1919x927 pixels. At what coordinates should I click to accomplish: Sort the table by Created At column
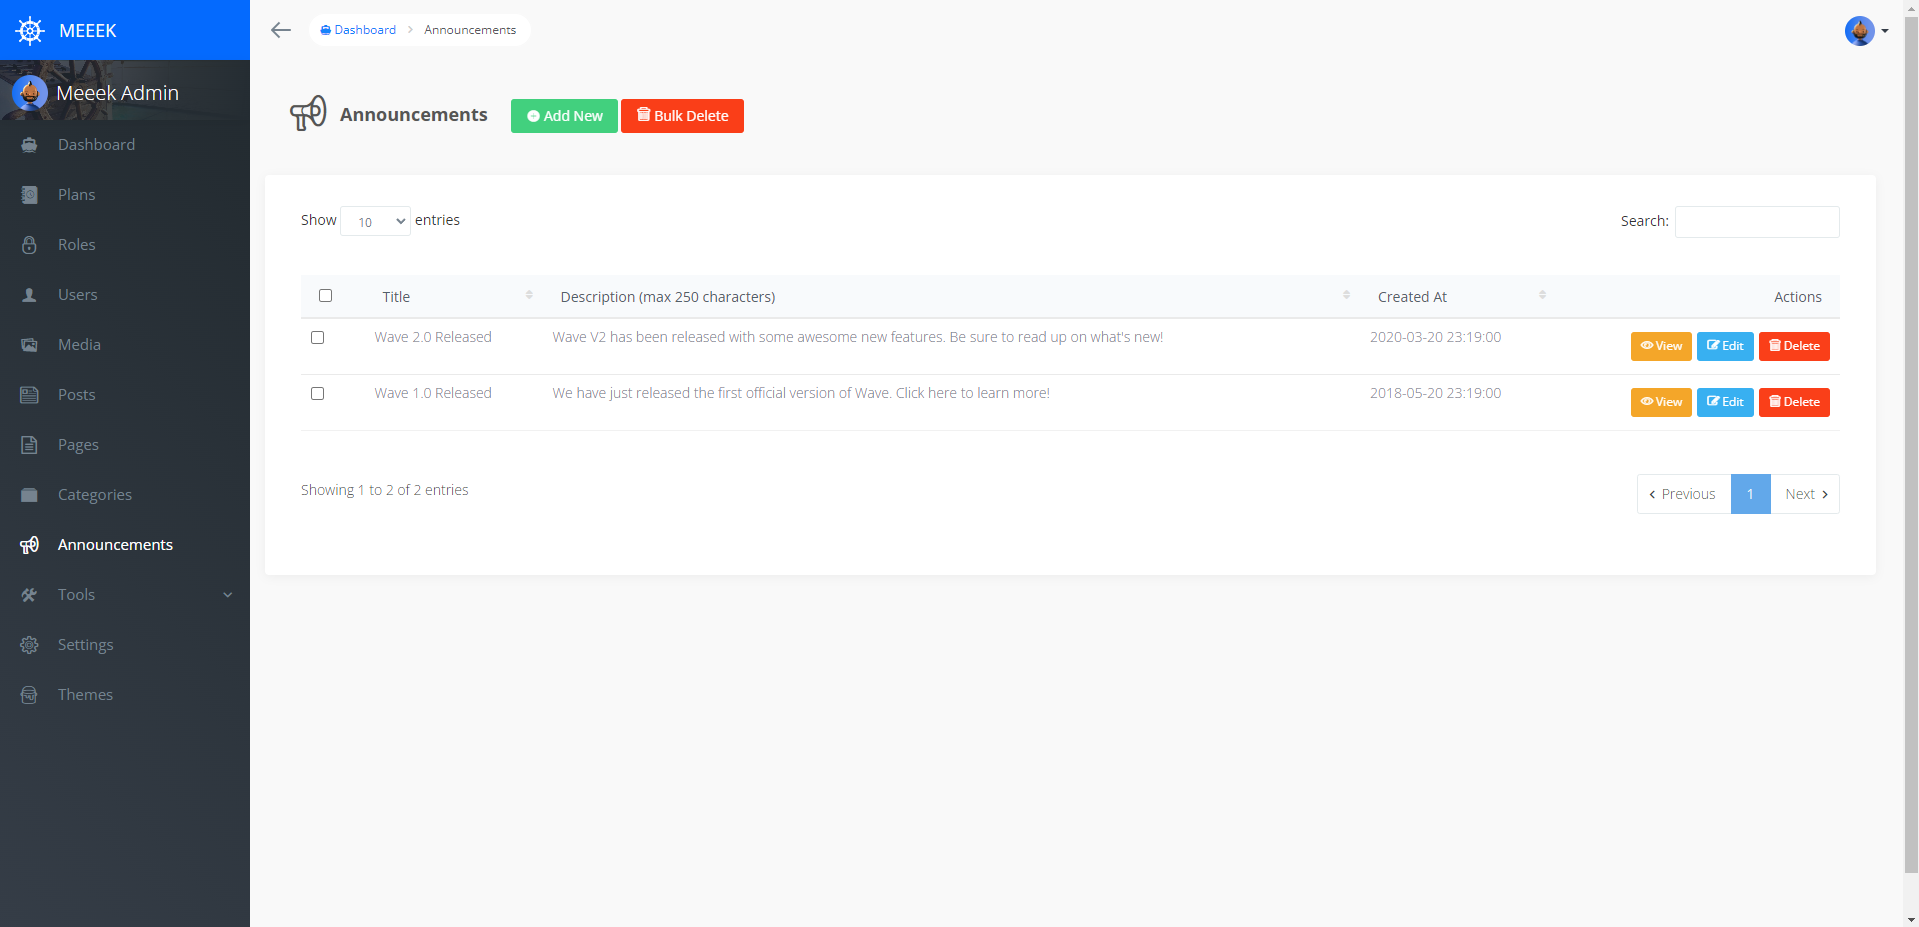coord(1412,296)
